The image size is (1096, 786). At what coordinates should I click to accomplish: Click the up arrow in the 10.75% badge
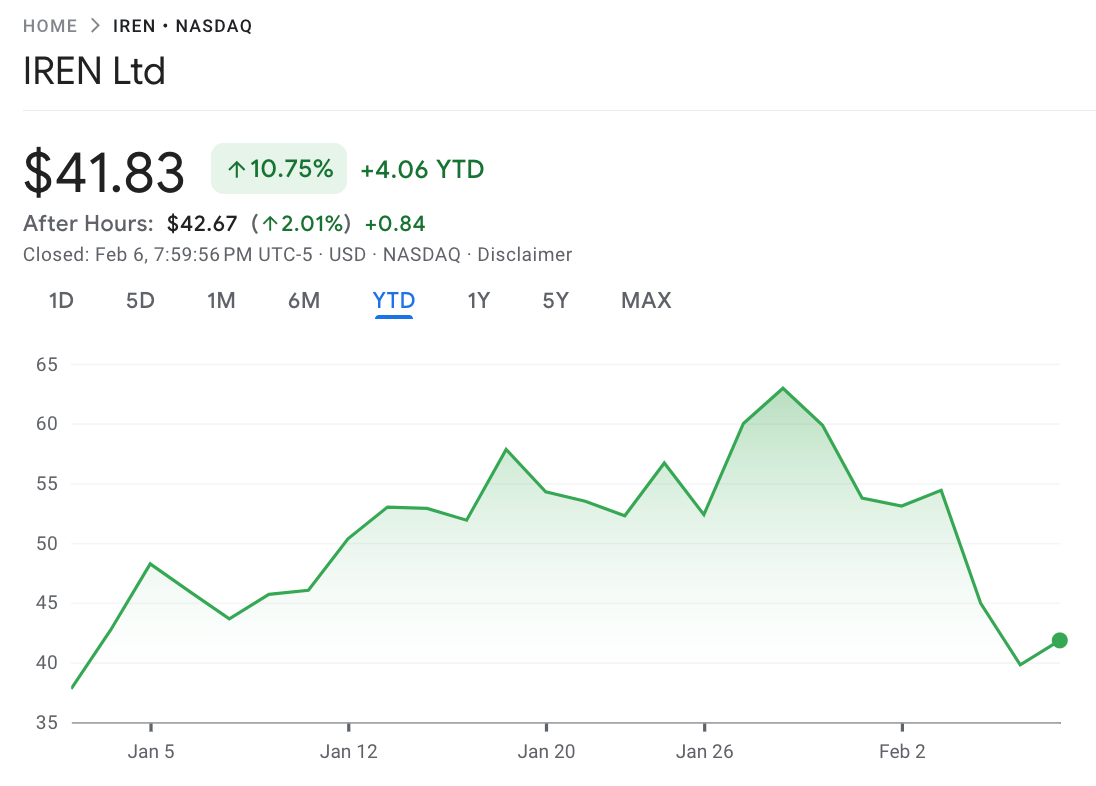[x=236, y=169]
